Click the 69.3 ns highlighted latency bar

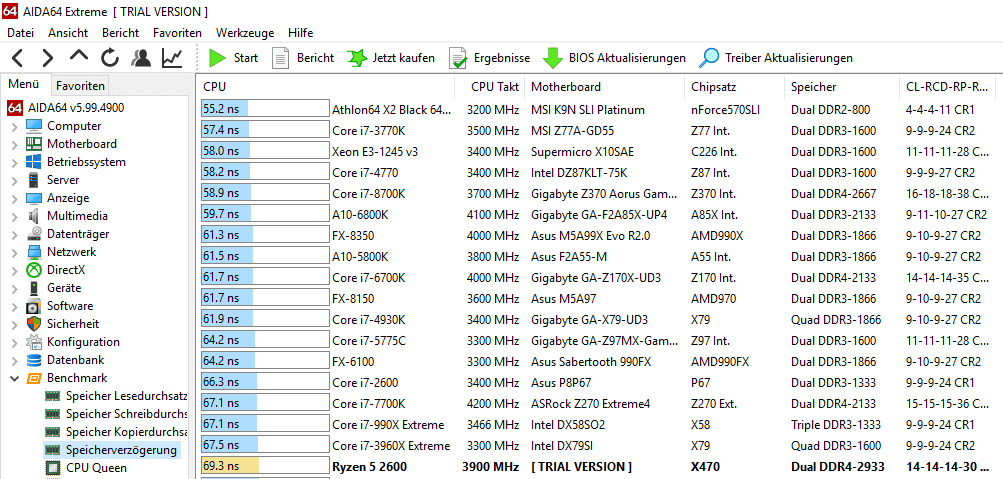coord(265,466)
